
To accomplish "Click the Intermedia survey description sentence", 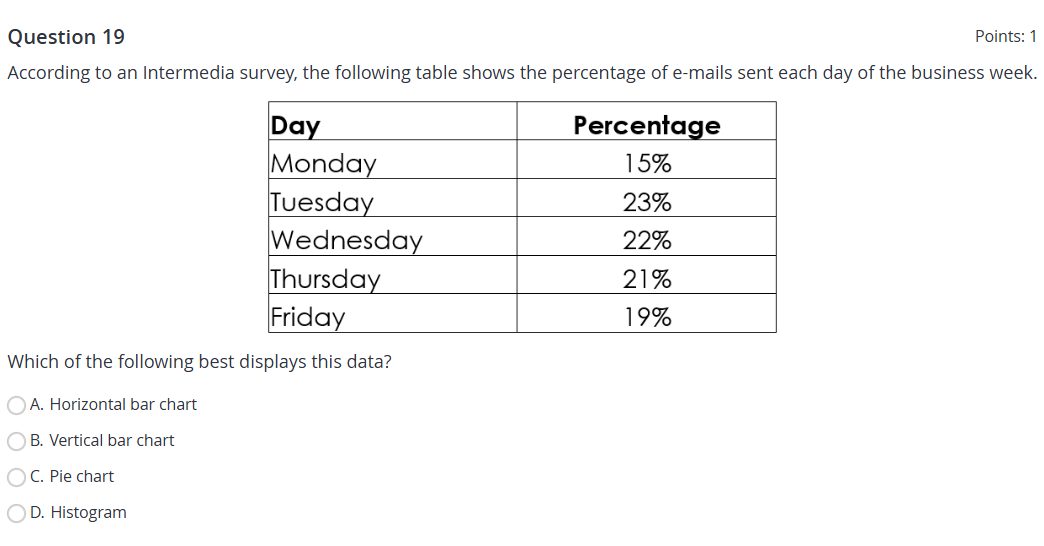I will pos(522,73).
